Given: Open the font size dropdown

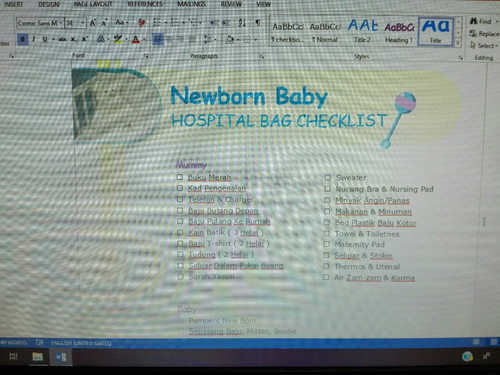Looking at the screenshot, I should point(83,23).
